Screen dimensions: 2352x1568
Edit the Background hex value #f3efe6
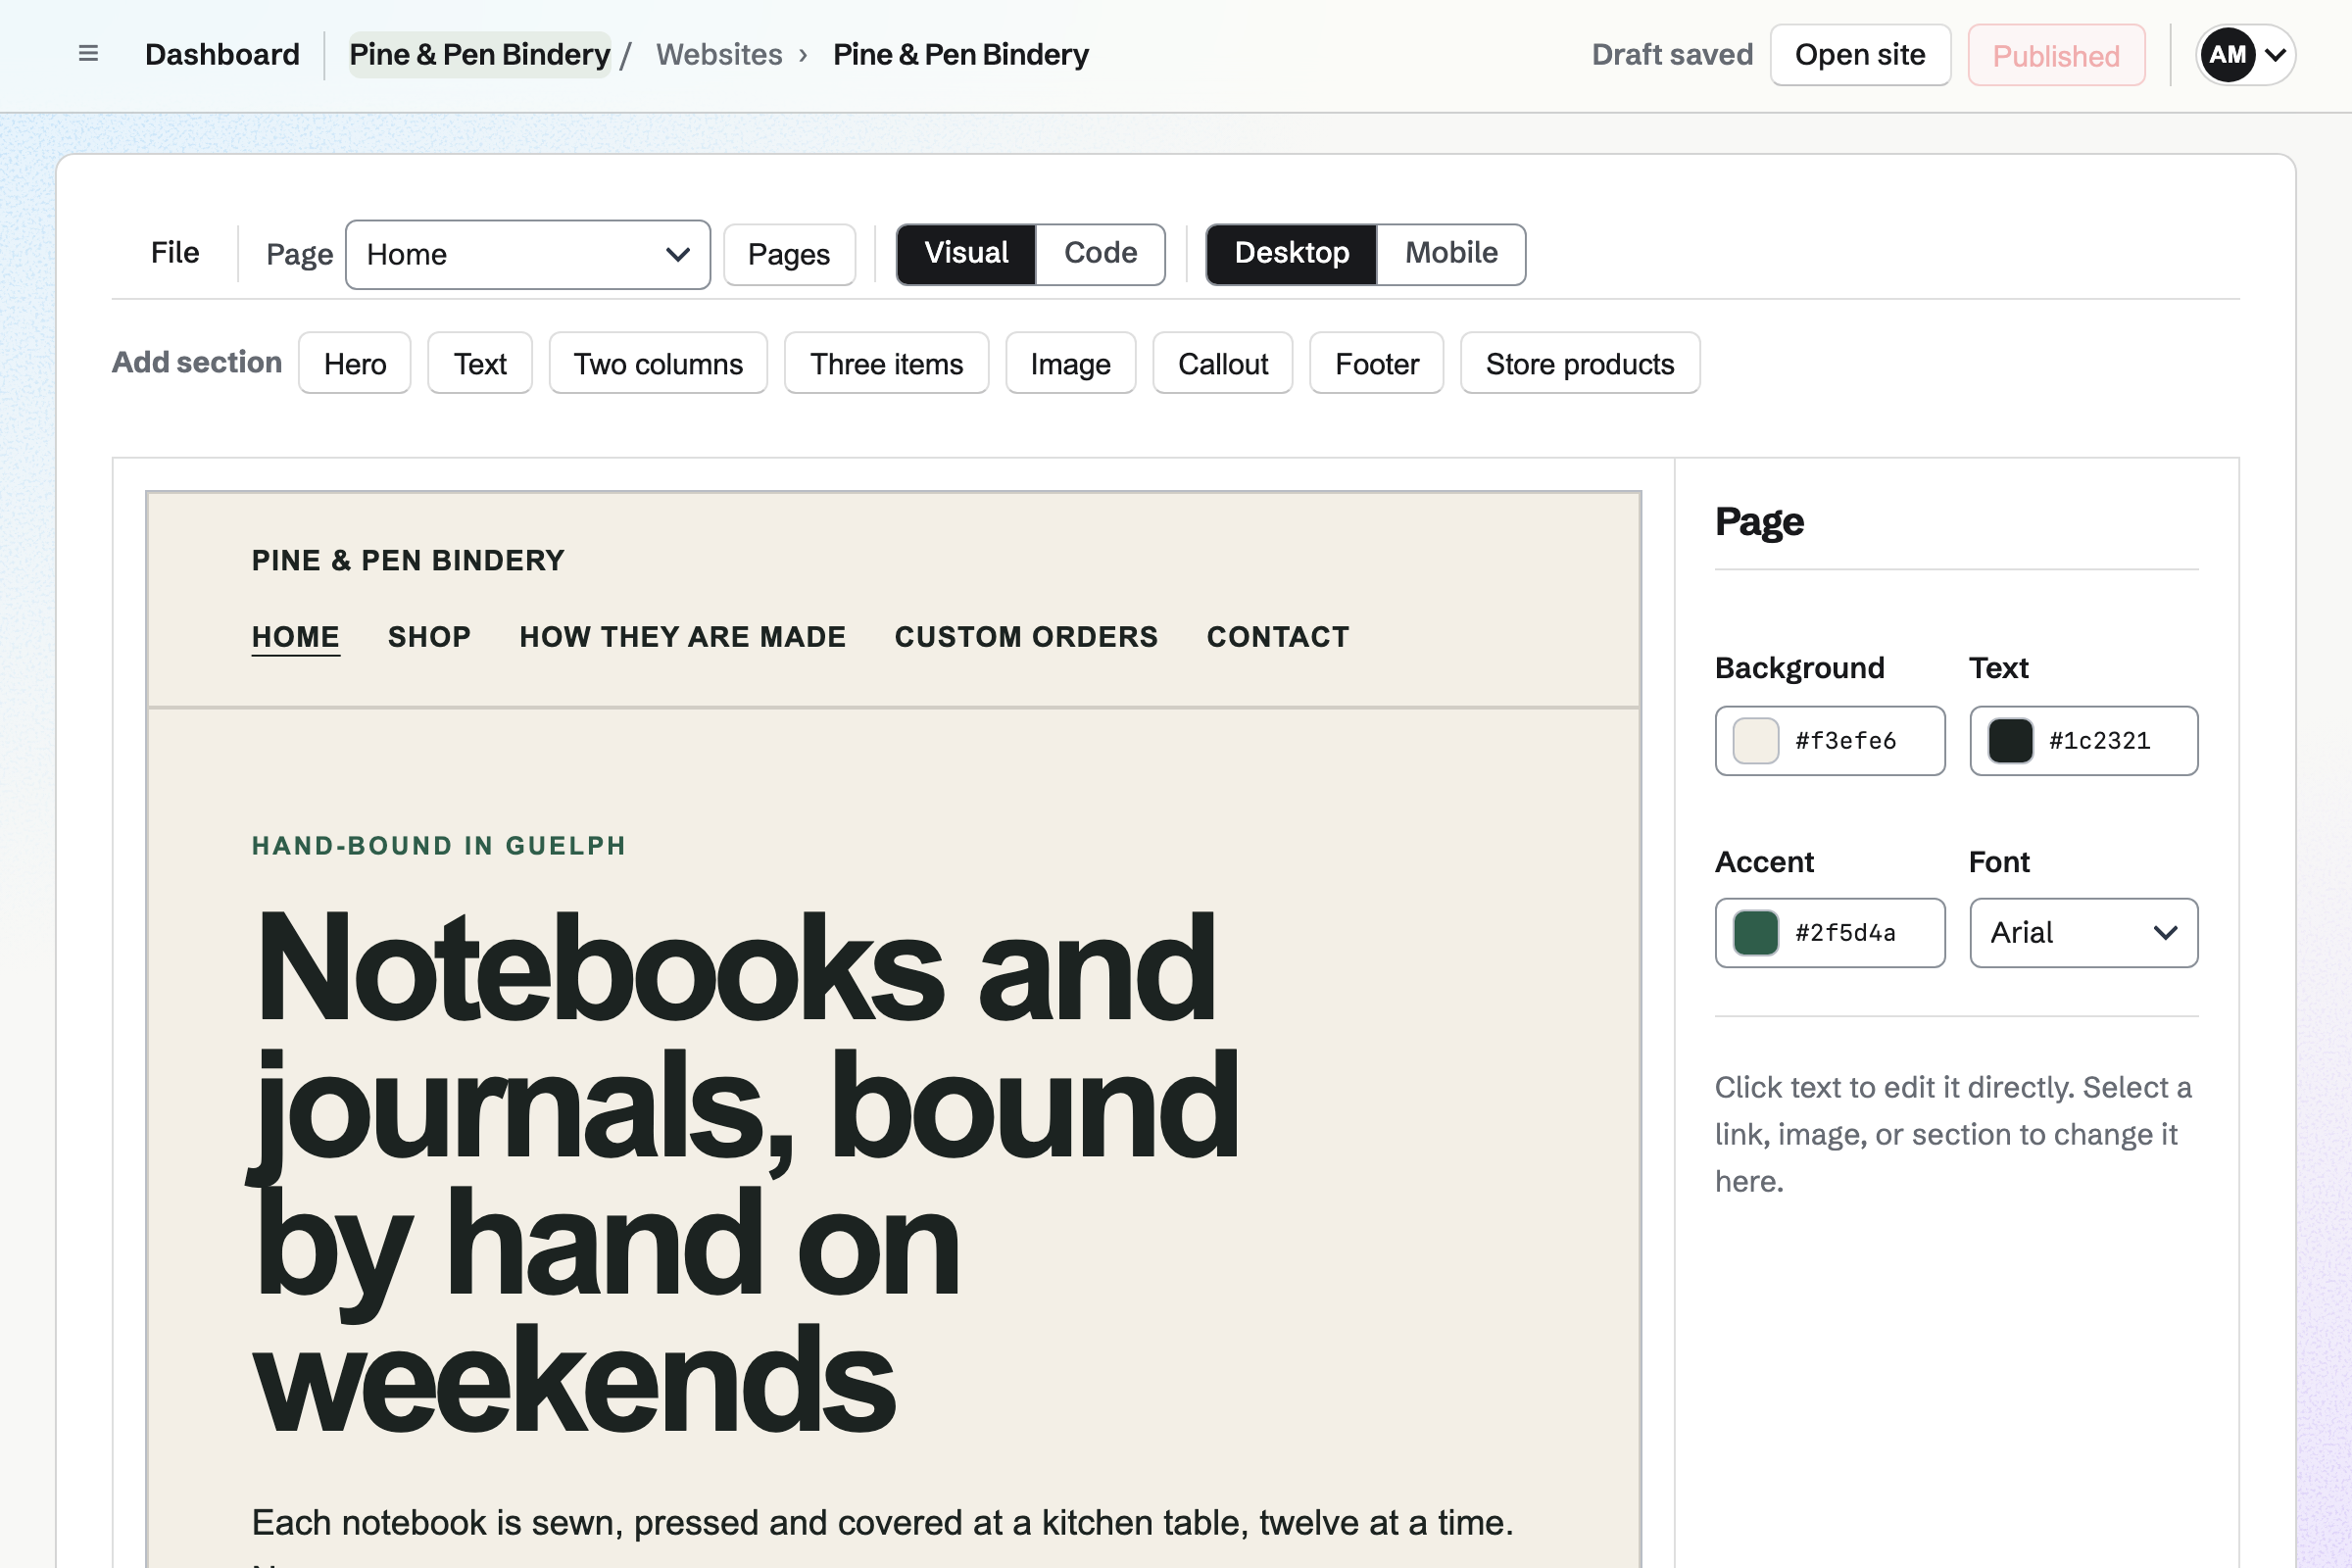tap(1846, 741)
